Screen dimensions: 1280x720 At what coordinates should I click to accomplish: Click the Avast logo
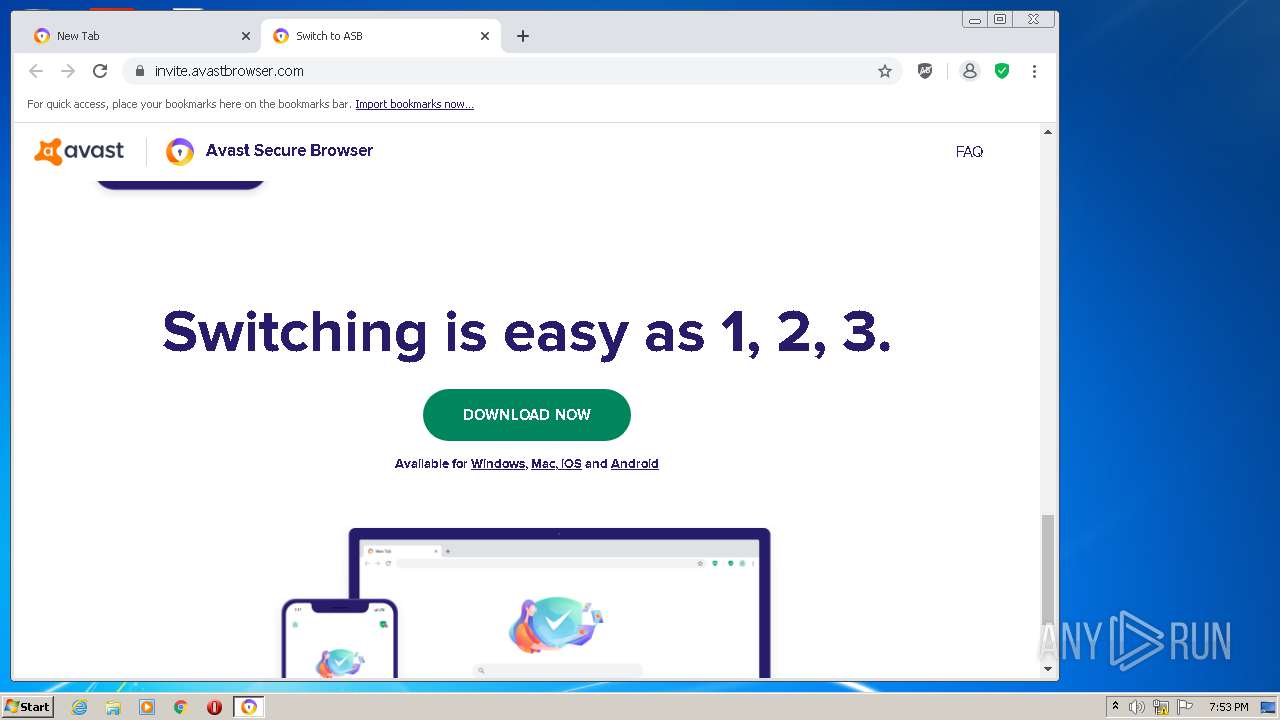(79, 151)
